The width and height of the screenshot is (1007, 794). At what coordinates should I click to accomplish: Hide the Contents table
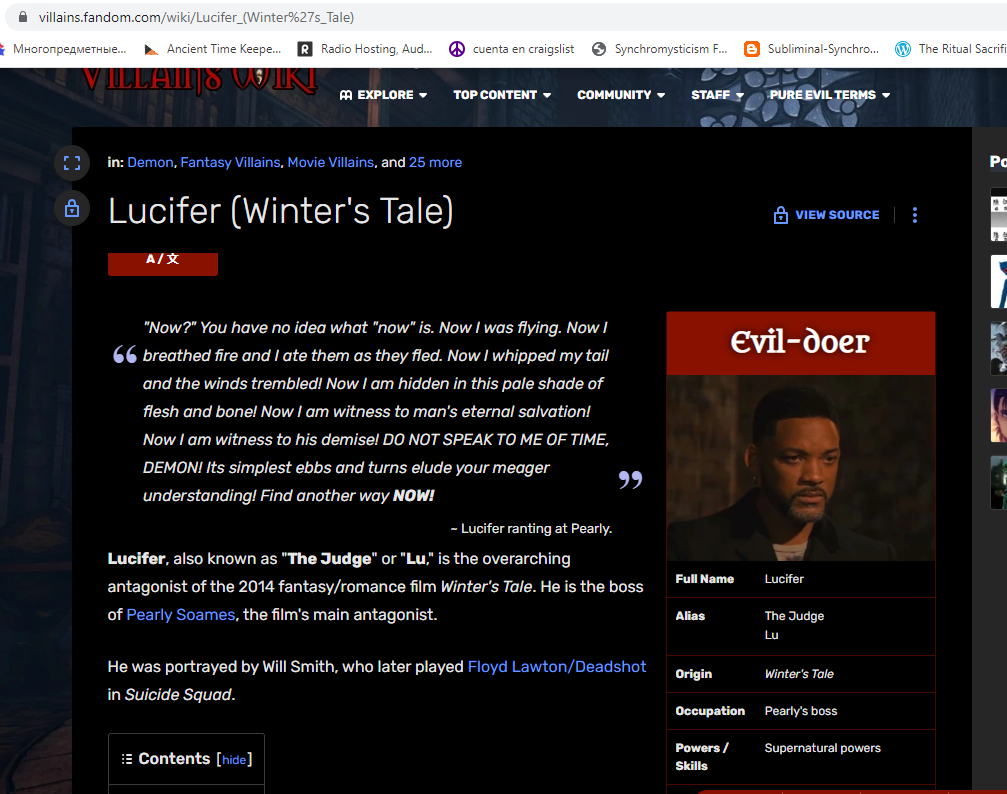pyautogui.click(x=234, y=760)
